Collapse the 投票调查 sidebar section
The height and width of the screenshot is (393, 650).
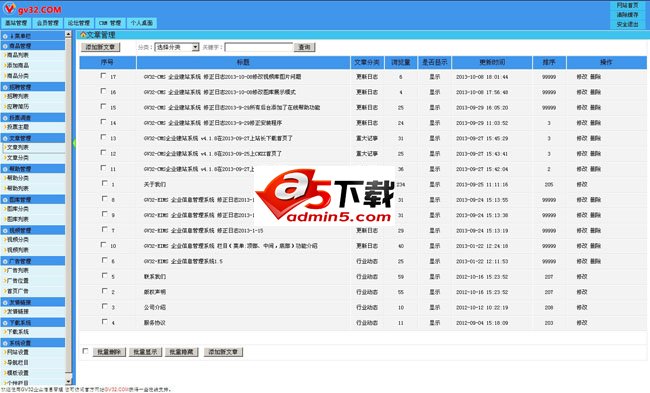(x=32, y=118)
